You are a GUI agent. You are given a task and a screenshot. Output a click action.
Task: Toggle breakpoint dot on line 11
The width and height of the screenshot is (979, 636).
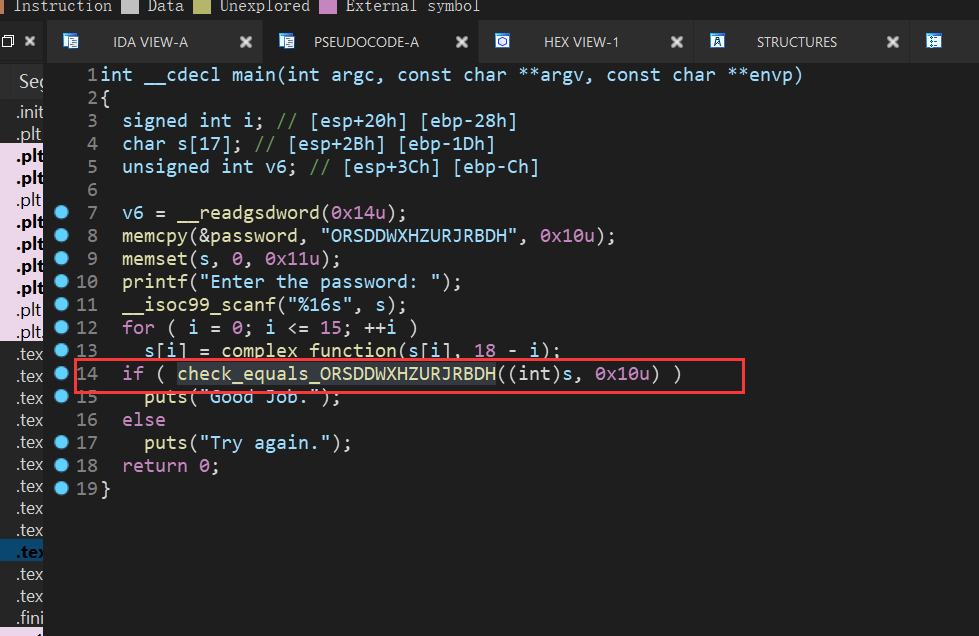61,305
